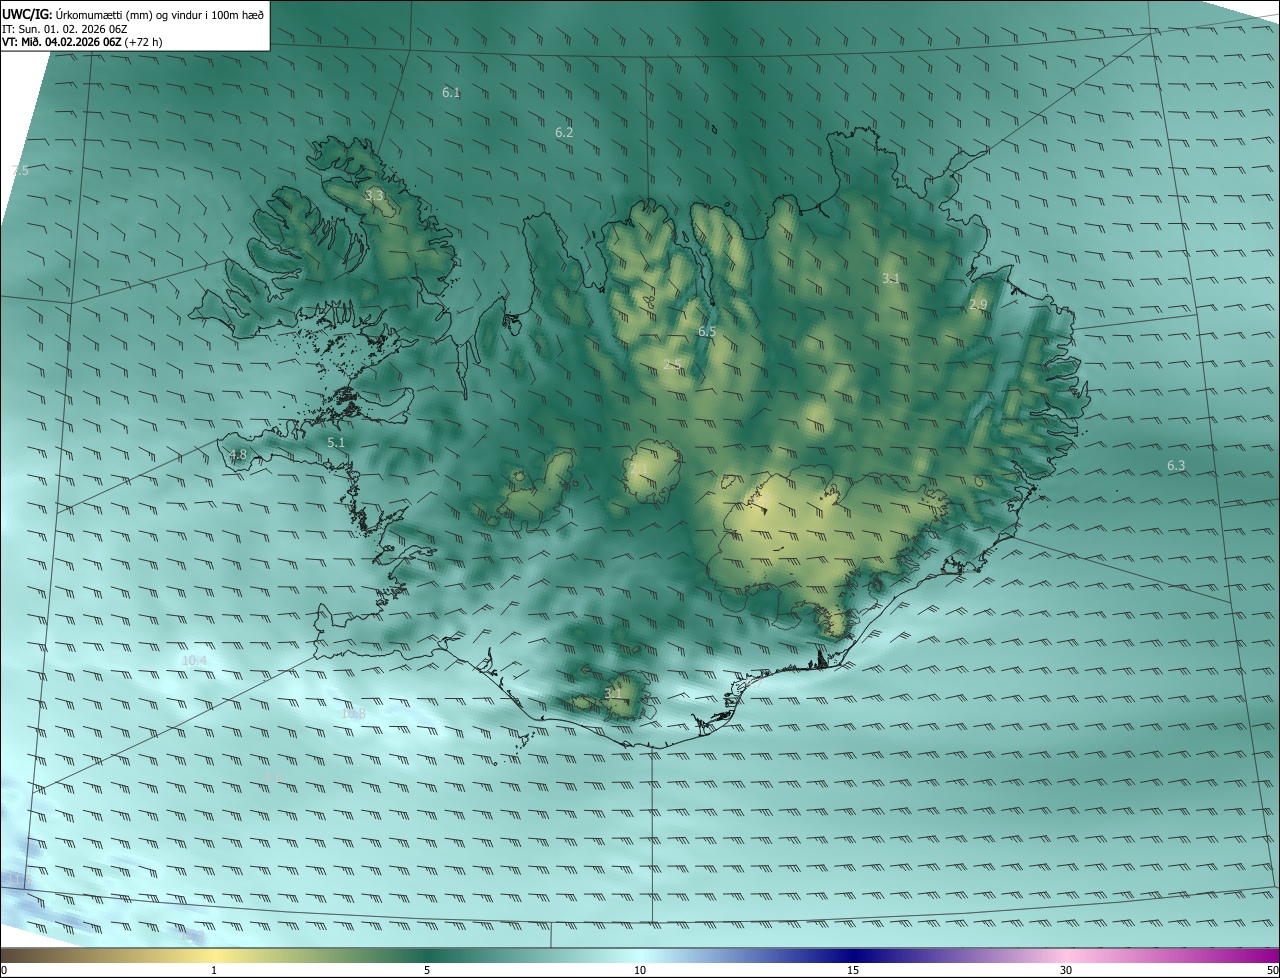Click the 6.3 value east of Iceland
The width and height of the screenshot is (1280, 978).
[x=1176, y=465]
